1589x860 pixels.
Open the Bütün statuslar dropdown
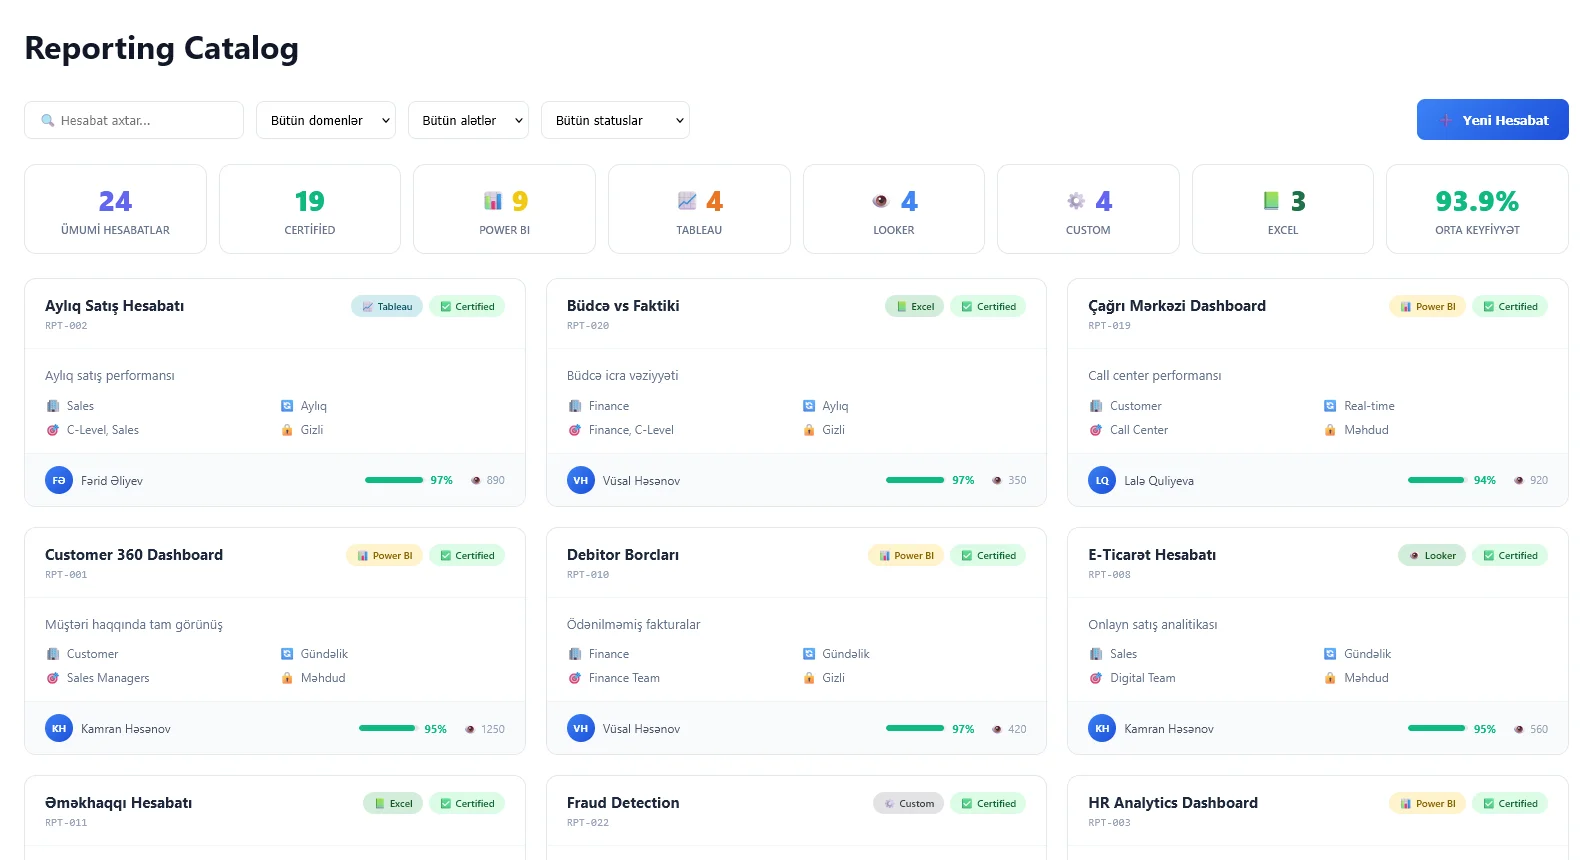pyautogui.click(x=615, y=120)
